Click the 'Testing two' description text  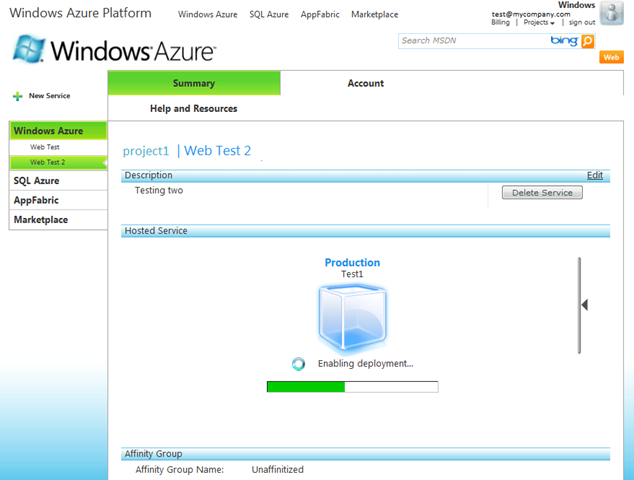click(159, 190)
